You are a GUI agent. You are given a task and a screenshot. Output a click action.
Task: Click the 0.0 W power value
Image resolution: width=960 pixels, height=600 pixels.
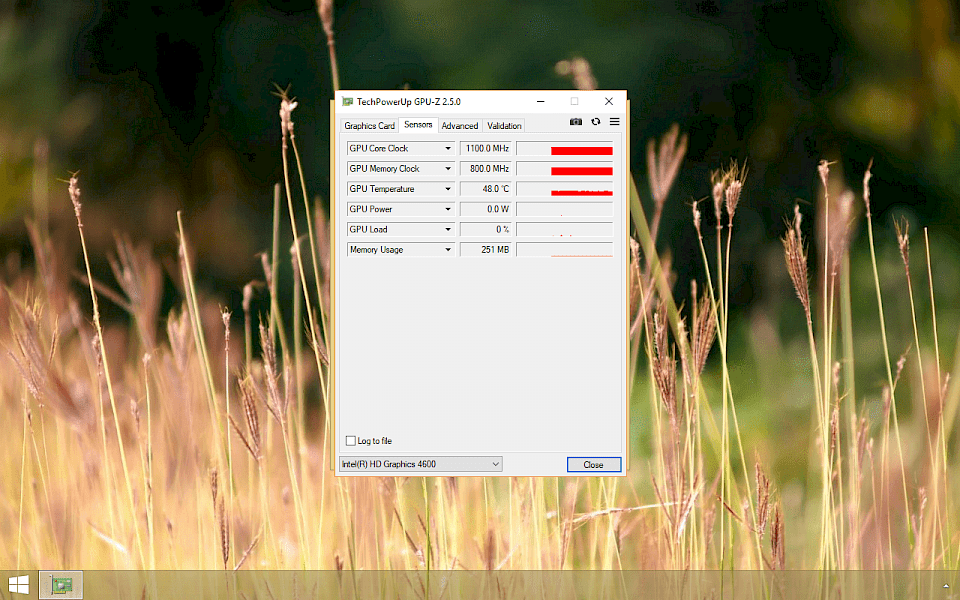point(486,209)
